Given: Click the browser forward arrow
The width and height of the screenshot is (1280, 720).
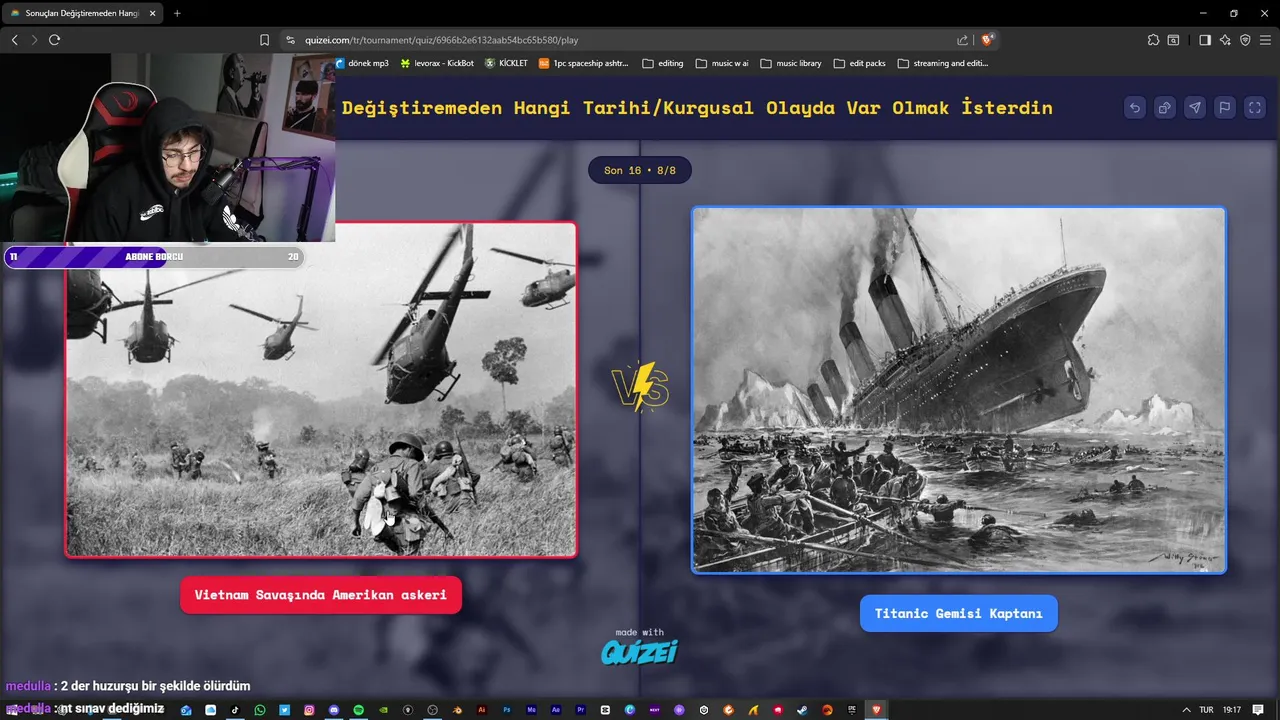Looking at the screenshot, I should click(x=34, y=40).
